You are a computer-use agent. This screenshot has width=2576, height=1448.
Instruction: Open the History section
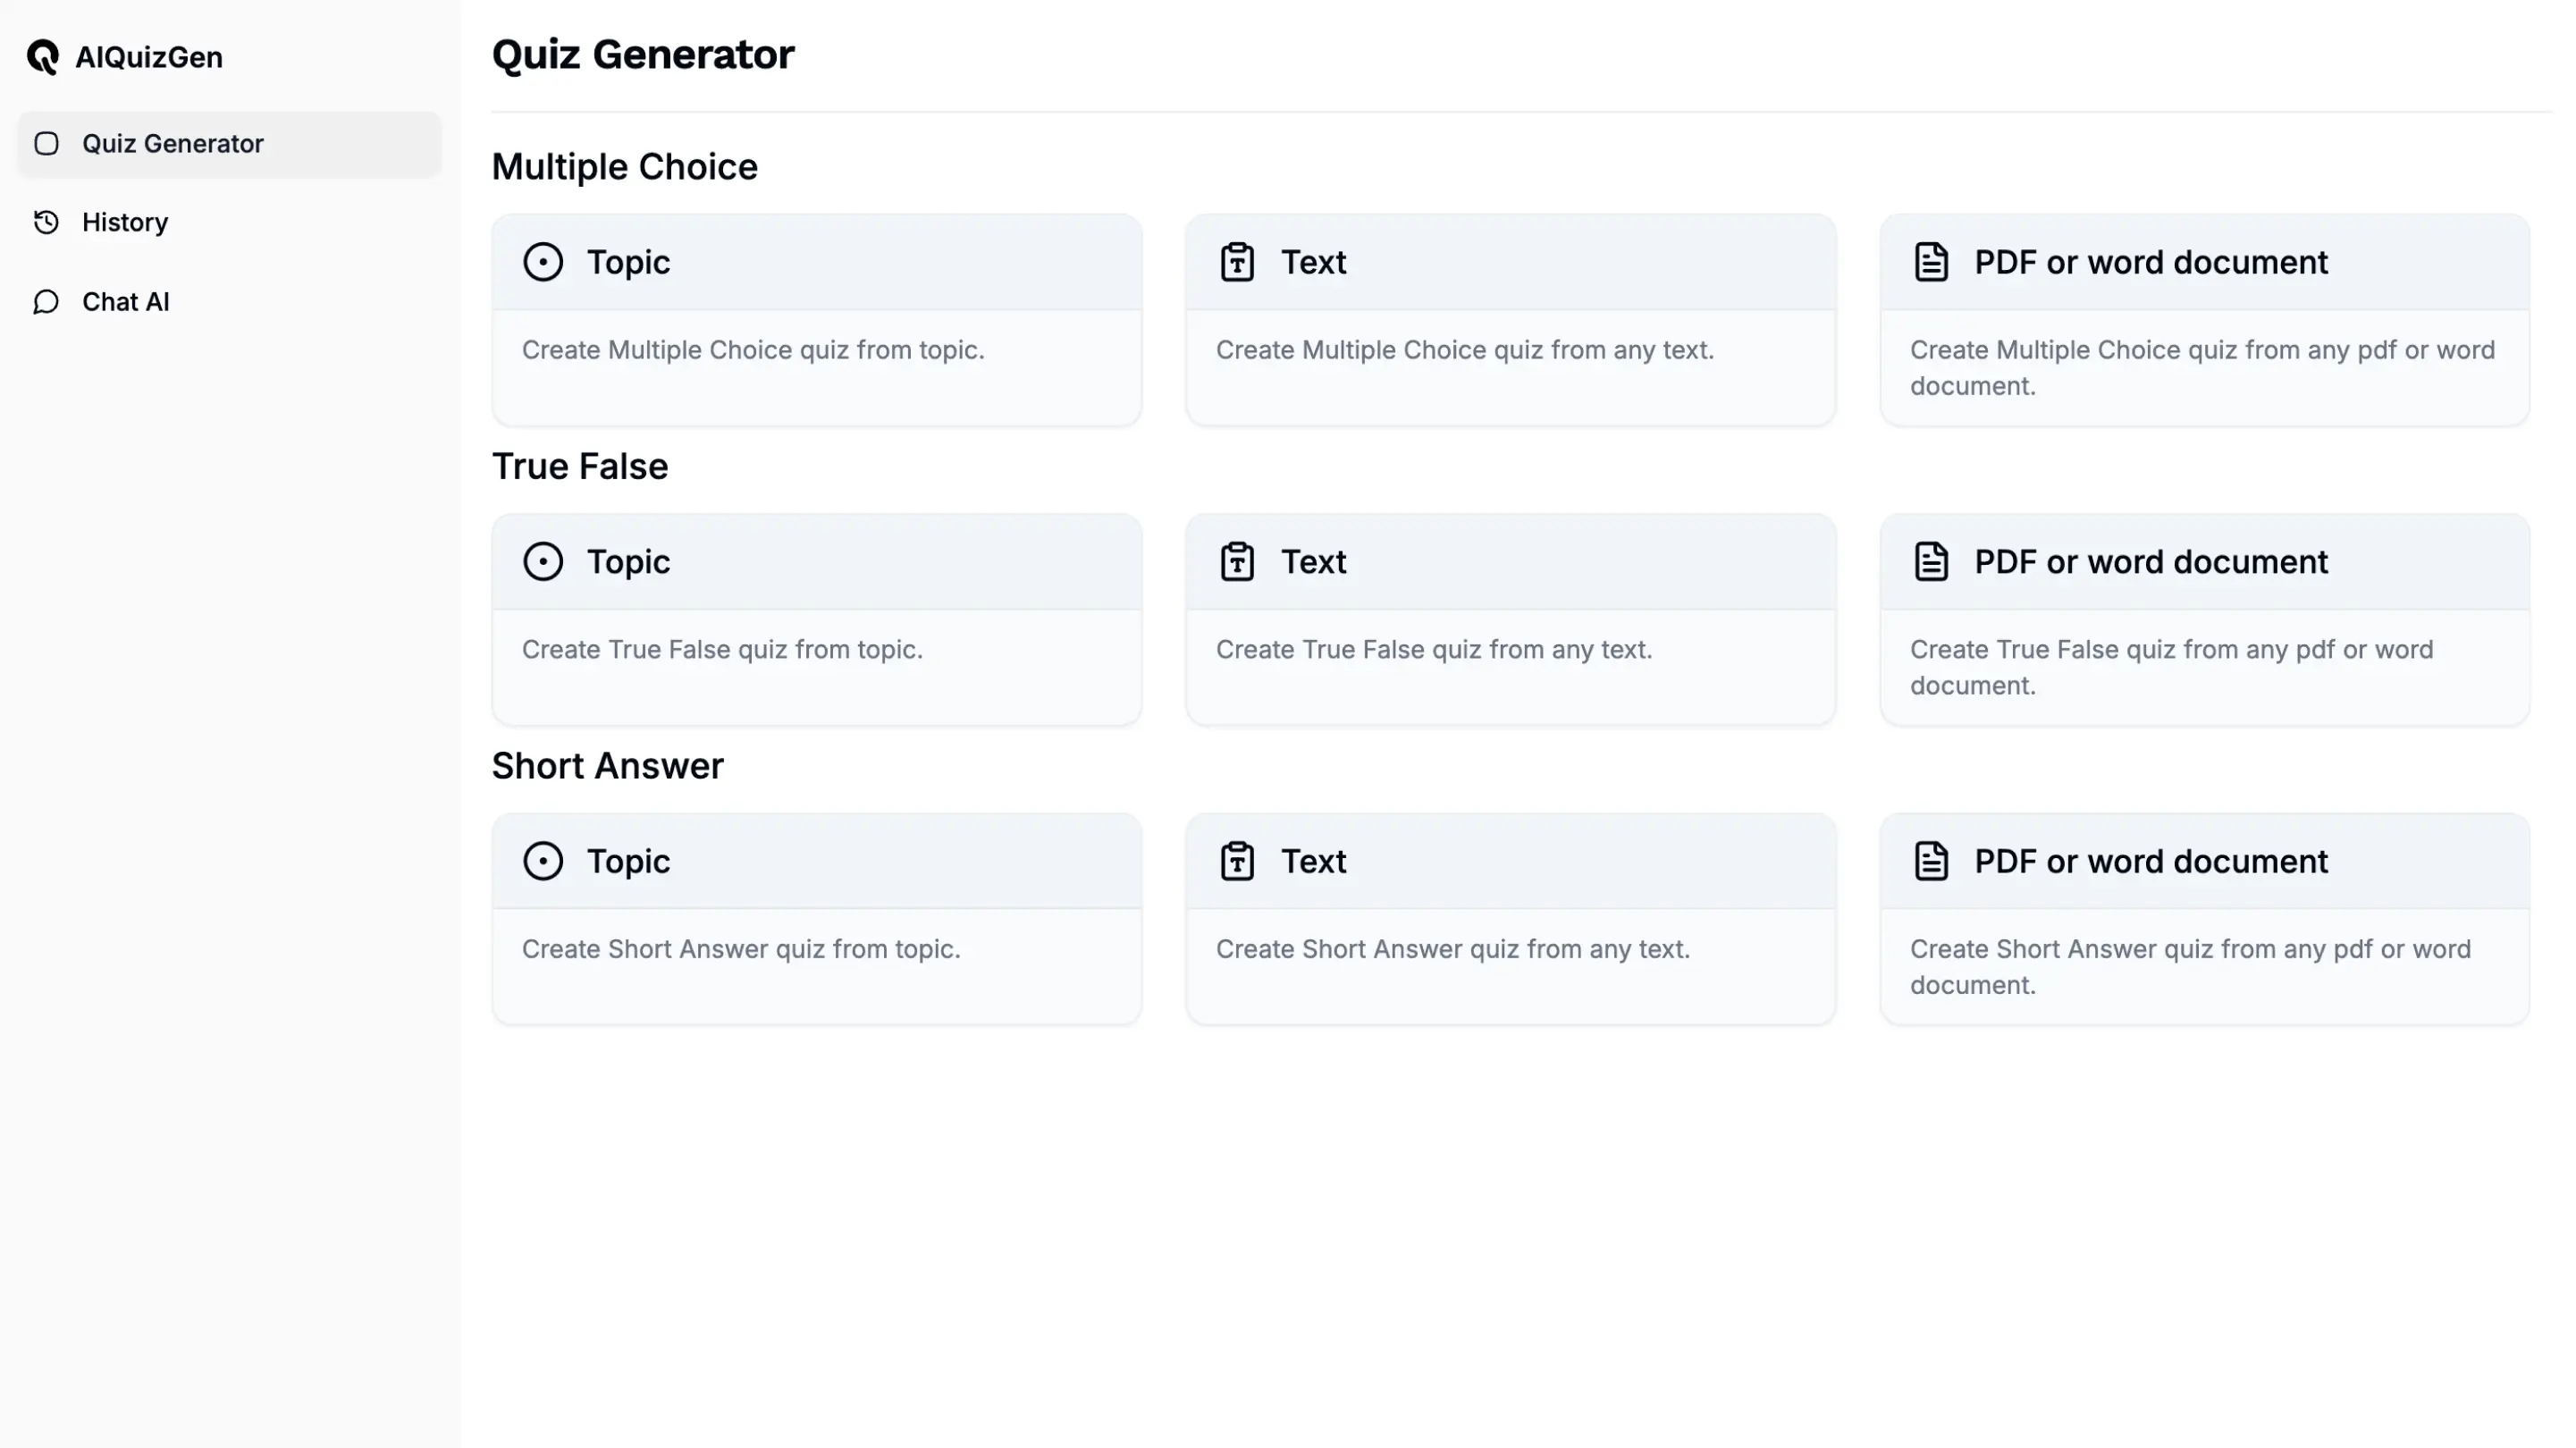coord(126,222)
